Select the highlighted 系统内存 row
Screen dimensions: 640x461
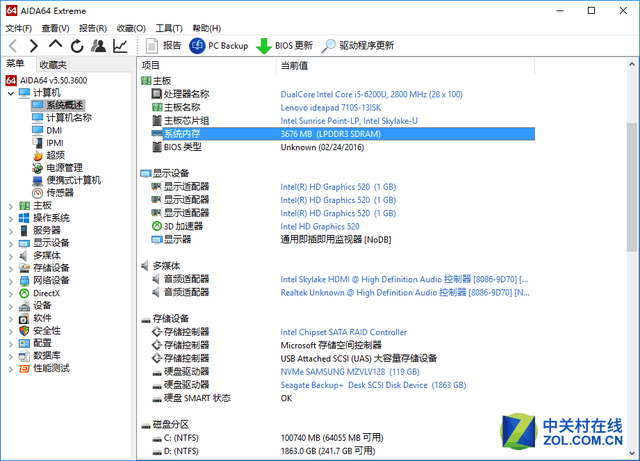point(343,134)
